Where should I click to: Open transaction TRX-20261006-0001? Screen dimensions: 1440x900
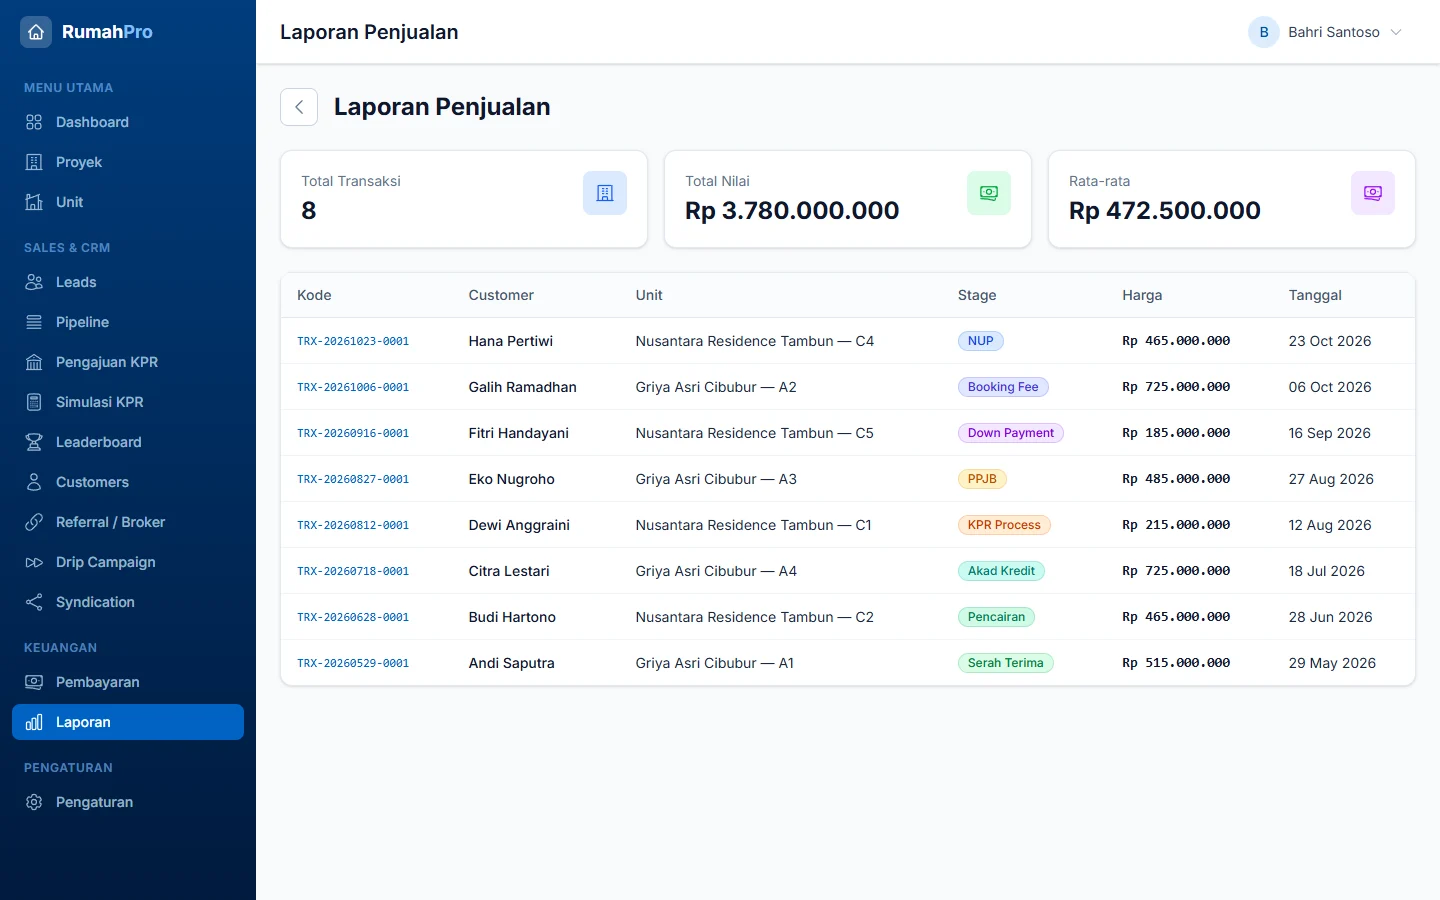[x=353, y=387]
